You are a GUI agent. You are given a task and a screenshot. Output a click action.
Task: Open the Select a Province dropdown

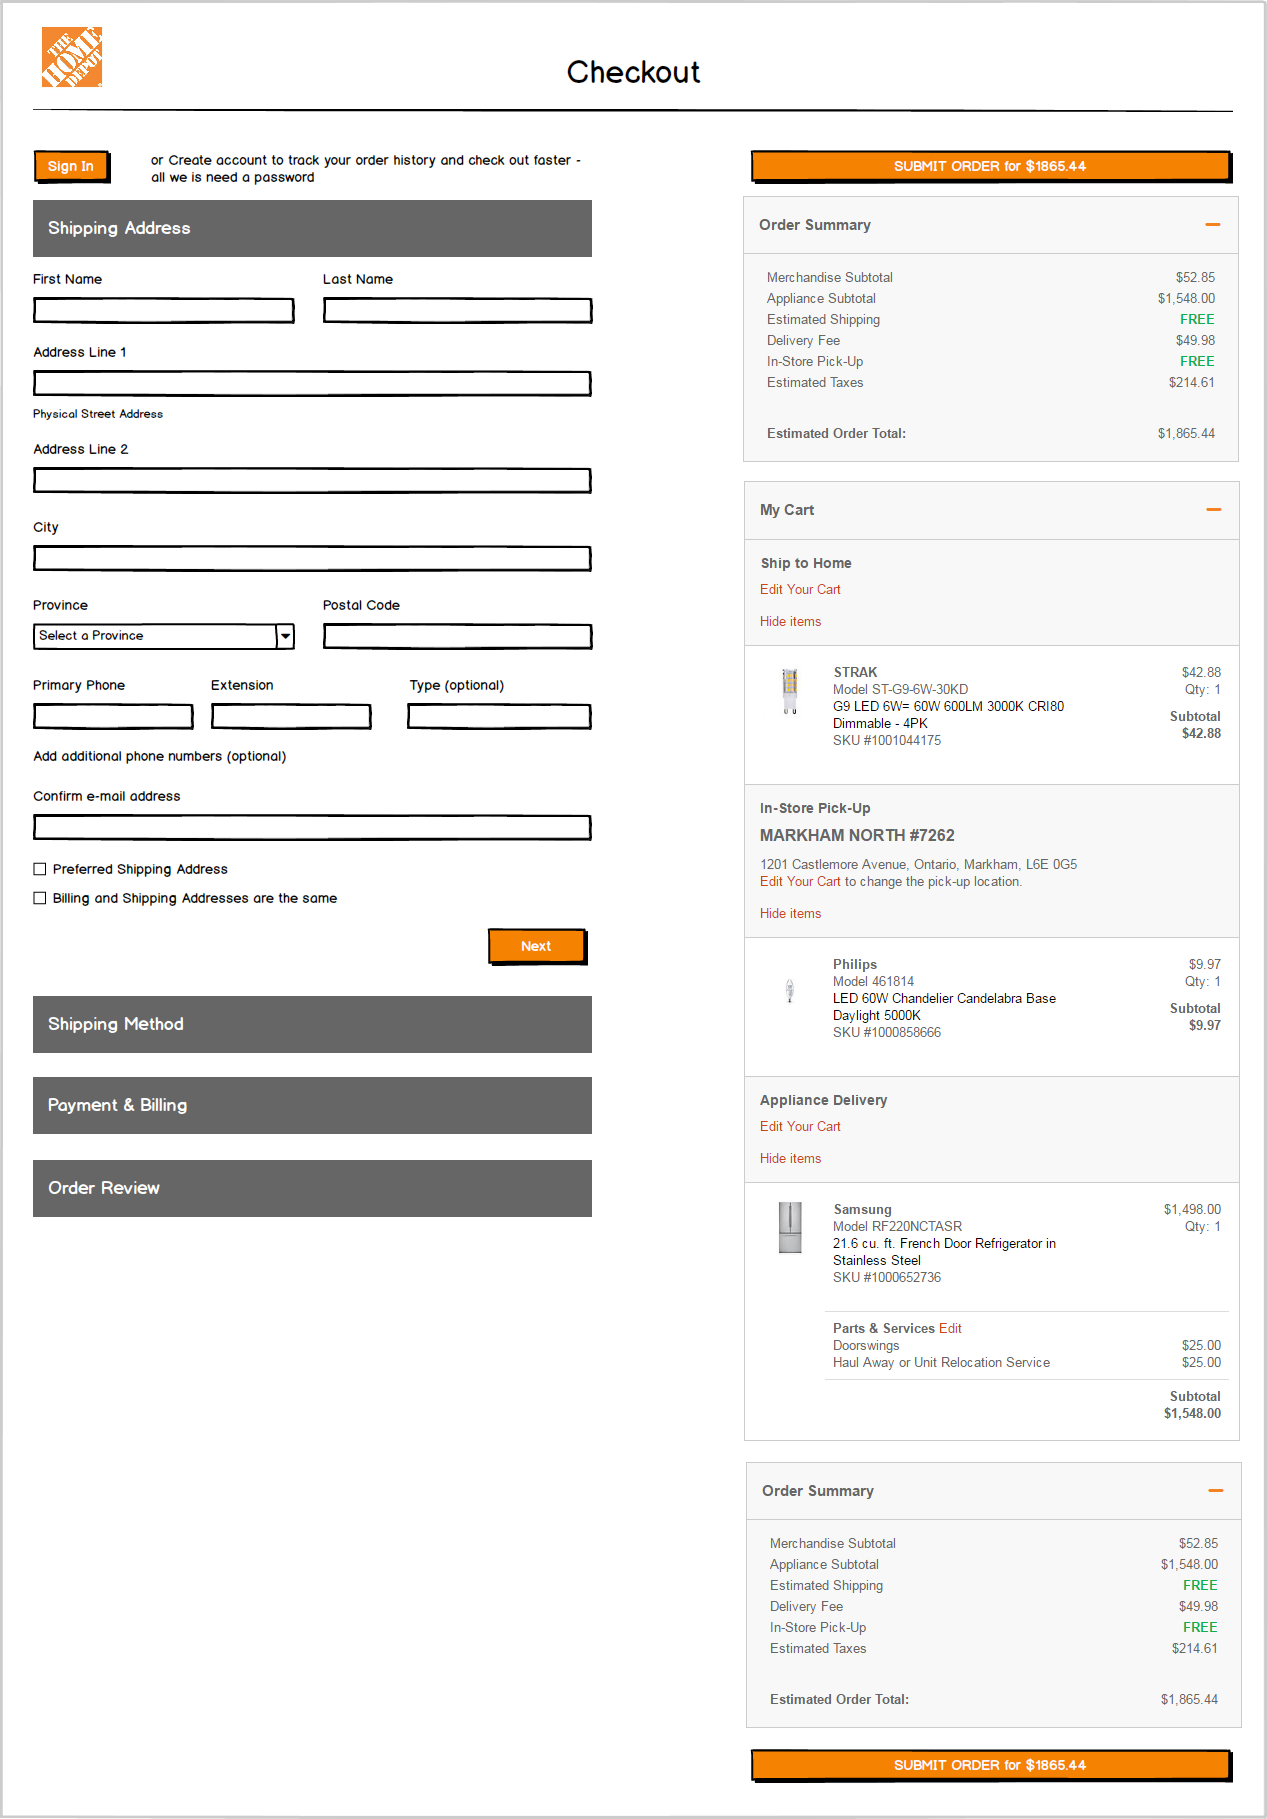164,636
